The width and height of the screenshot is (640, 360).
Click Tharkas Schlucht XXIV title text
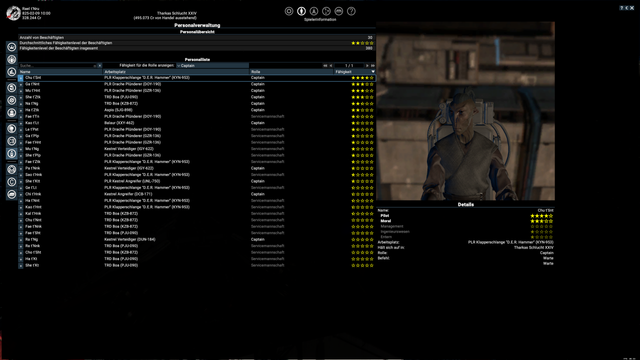coord(177,13)
